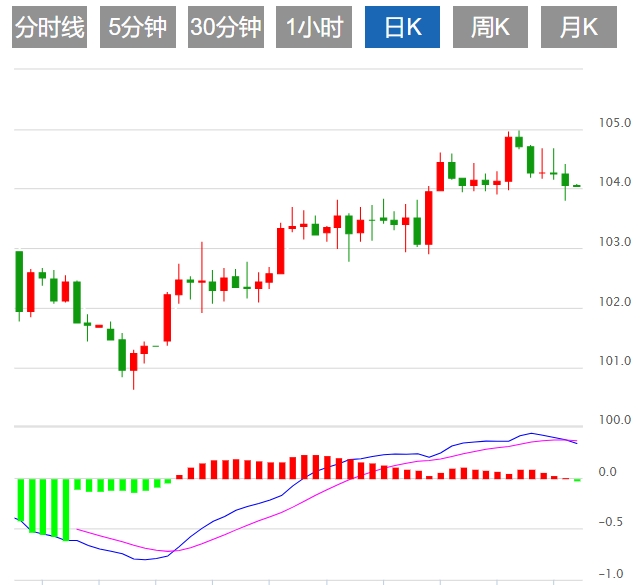Click the last green MACD bar
Screen dimensions: 643x585
click(x=577, y=480)
